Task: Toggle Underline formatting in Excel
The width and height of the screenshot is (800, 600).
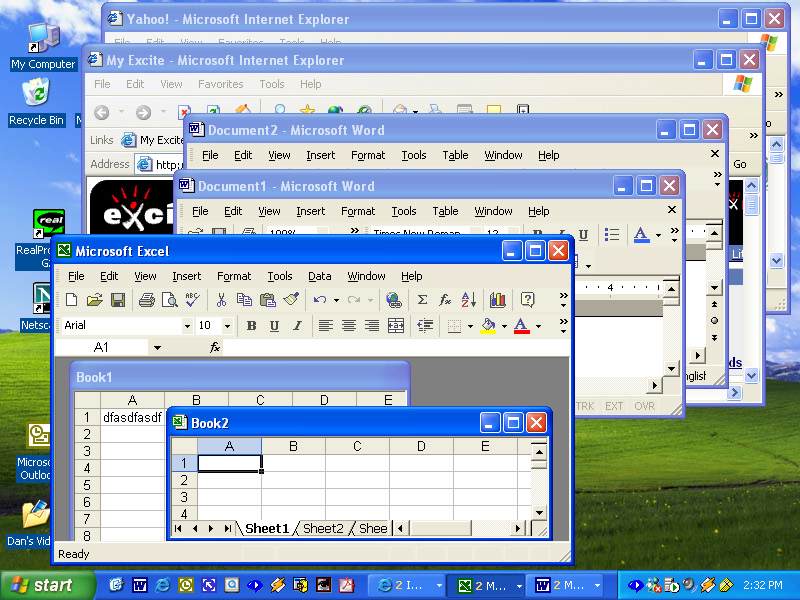Action: point(274,326)
